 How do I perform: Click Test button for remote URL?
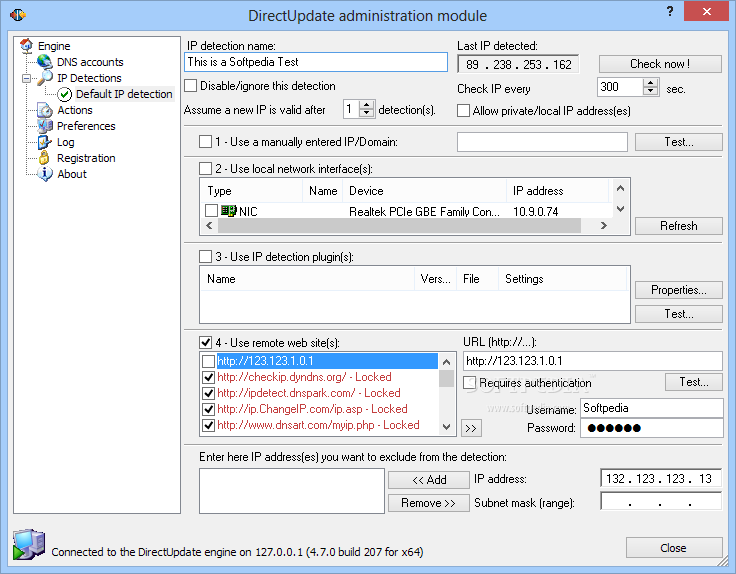694,382
